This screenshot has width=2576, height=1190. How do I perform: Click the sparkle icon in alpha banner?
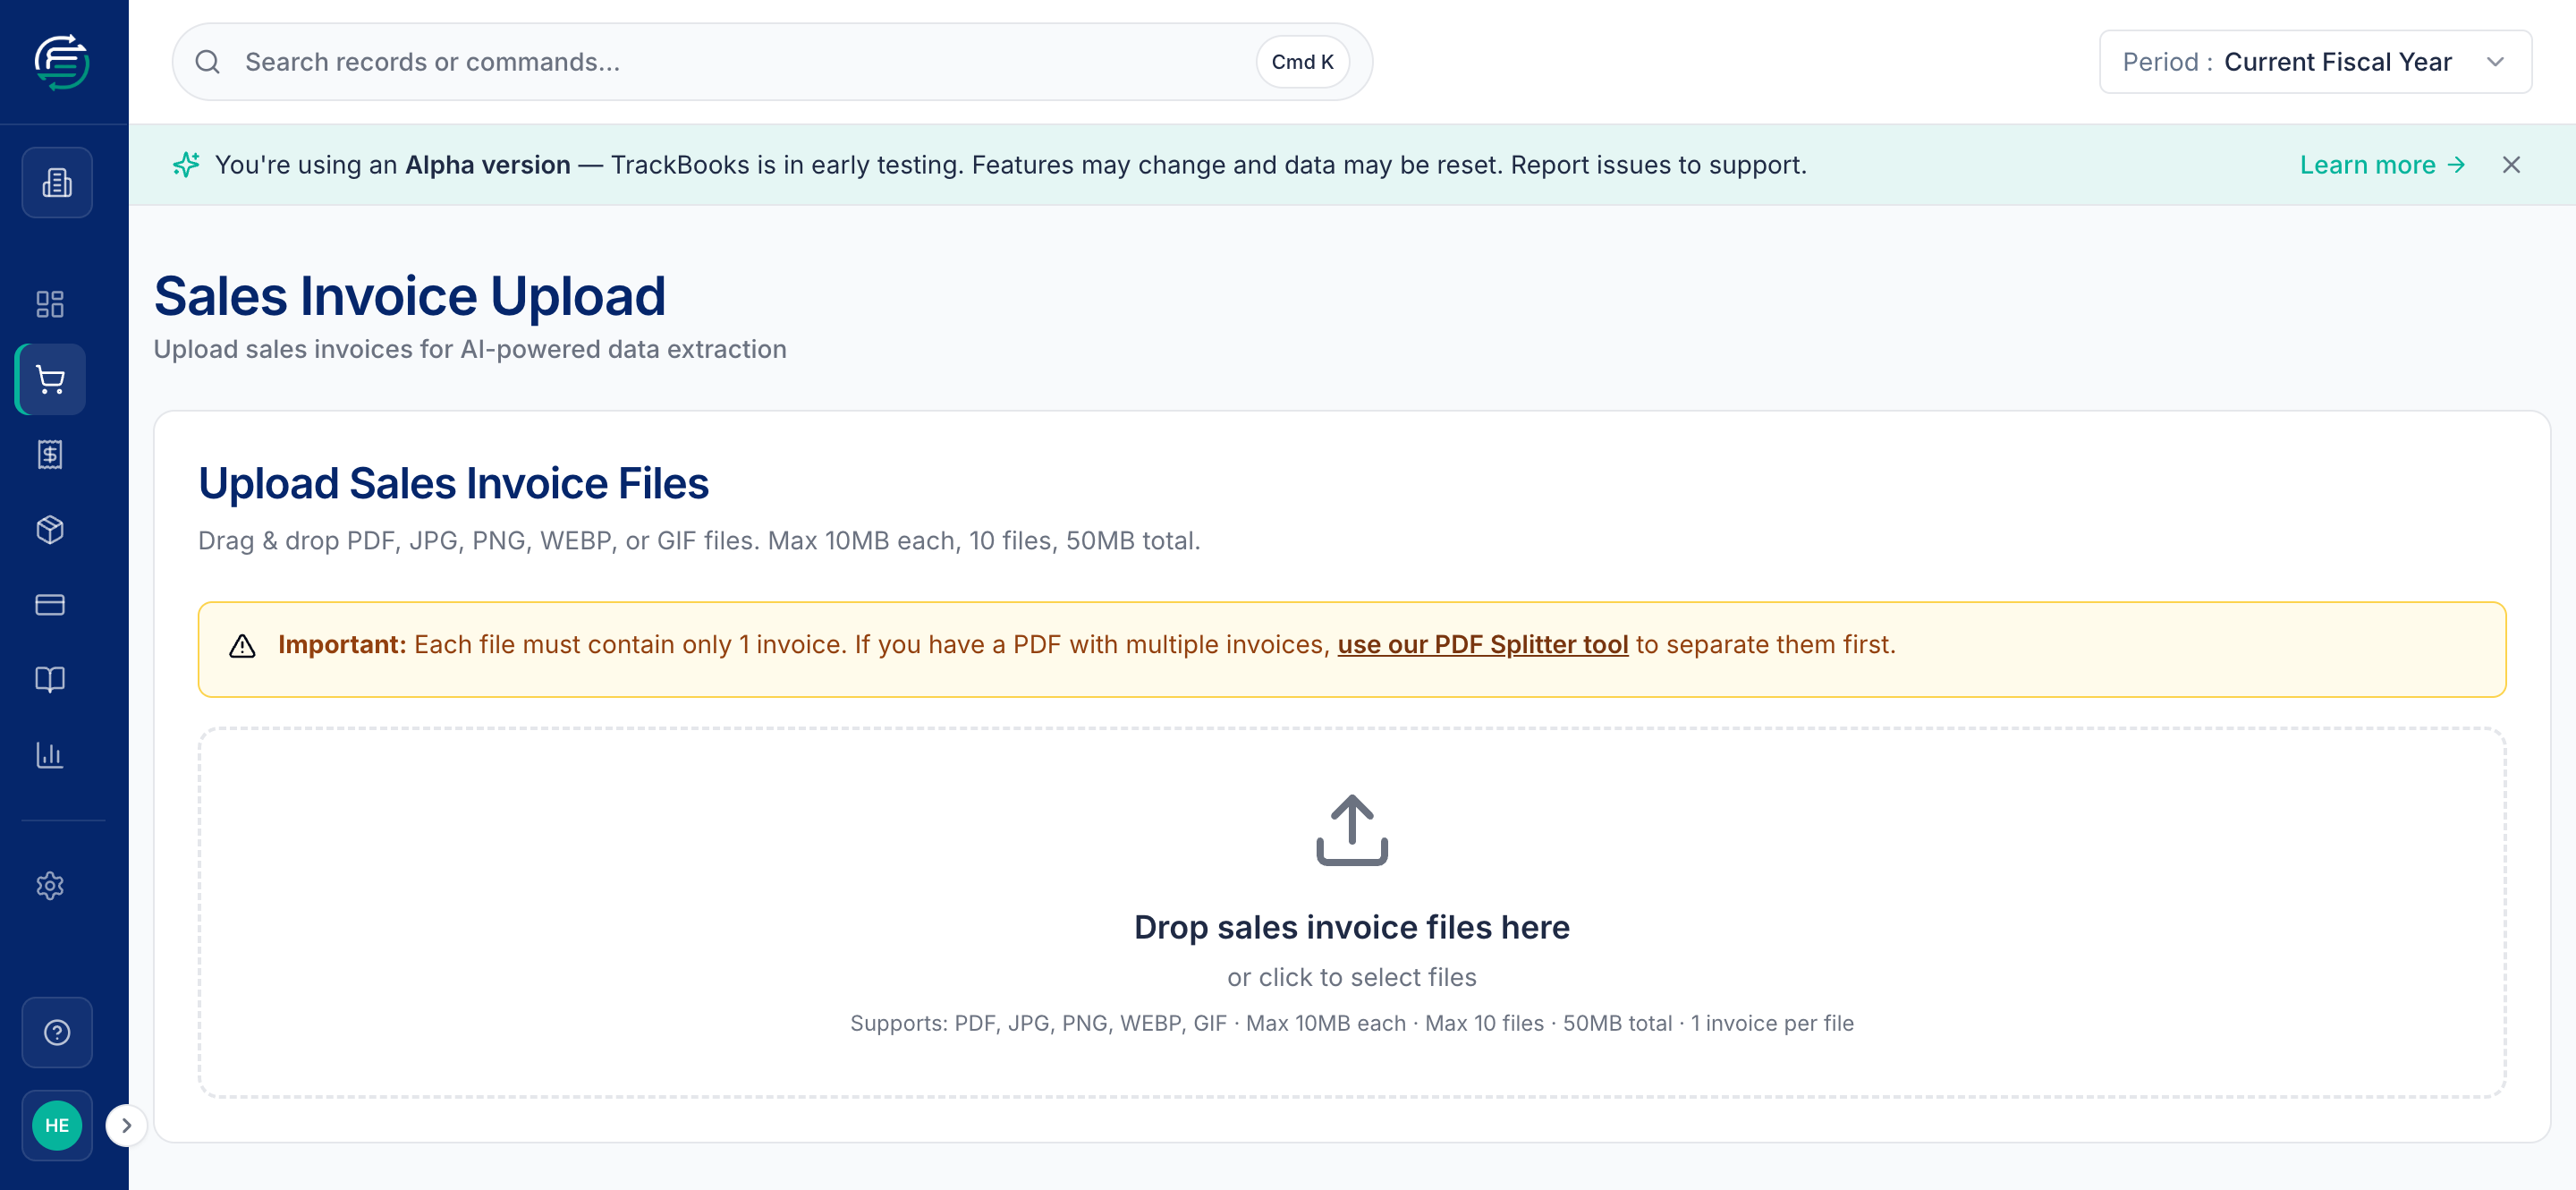[186, 165]
